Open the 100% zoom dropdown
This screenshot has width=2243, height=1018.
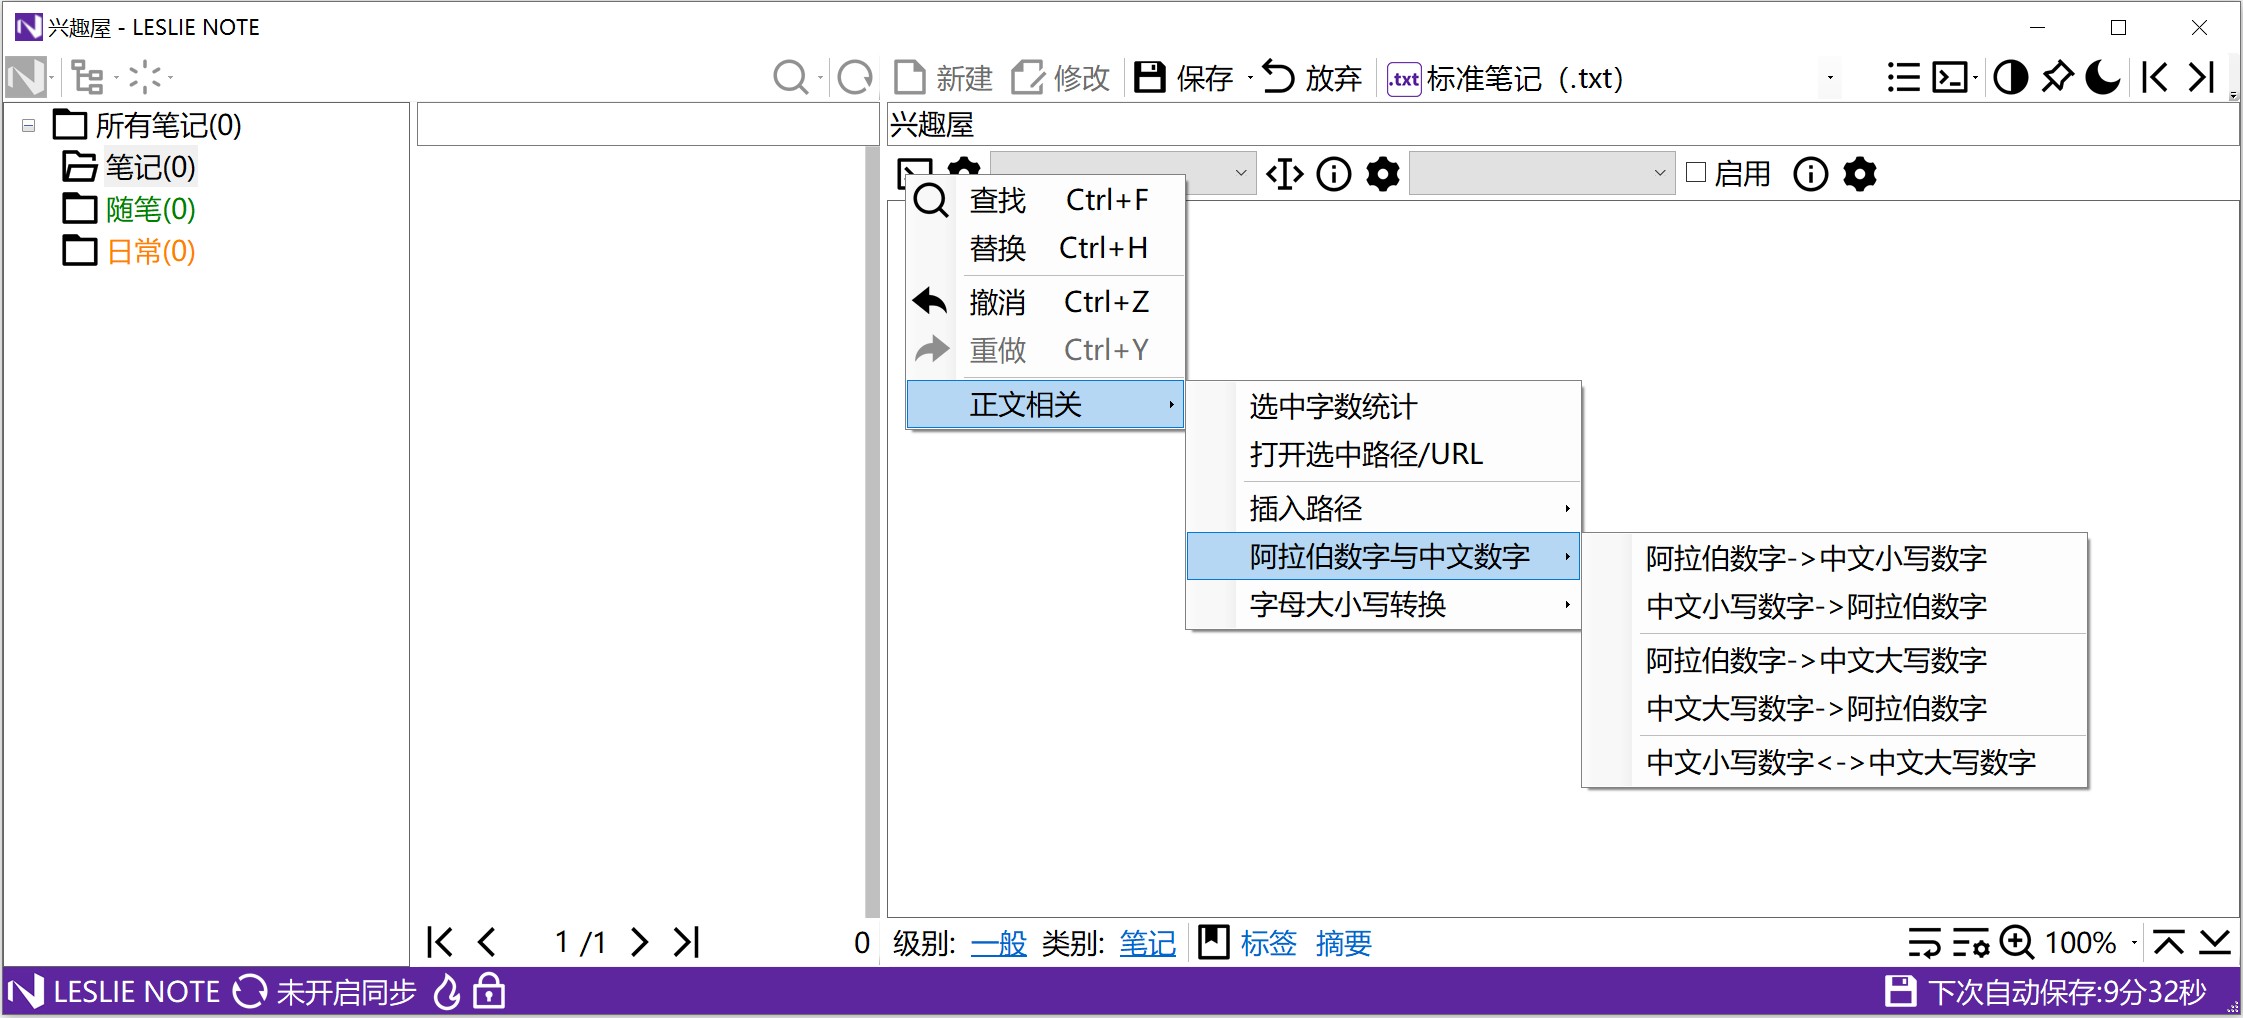click(x=2134, y=943)
